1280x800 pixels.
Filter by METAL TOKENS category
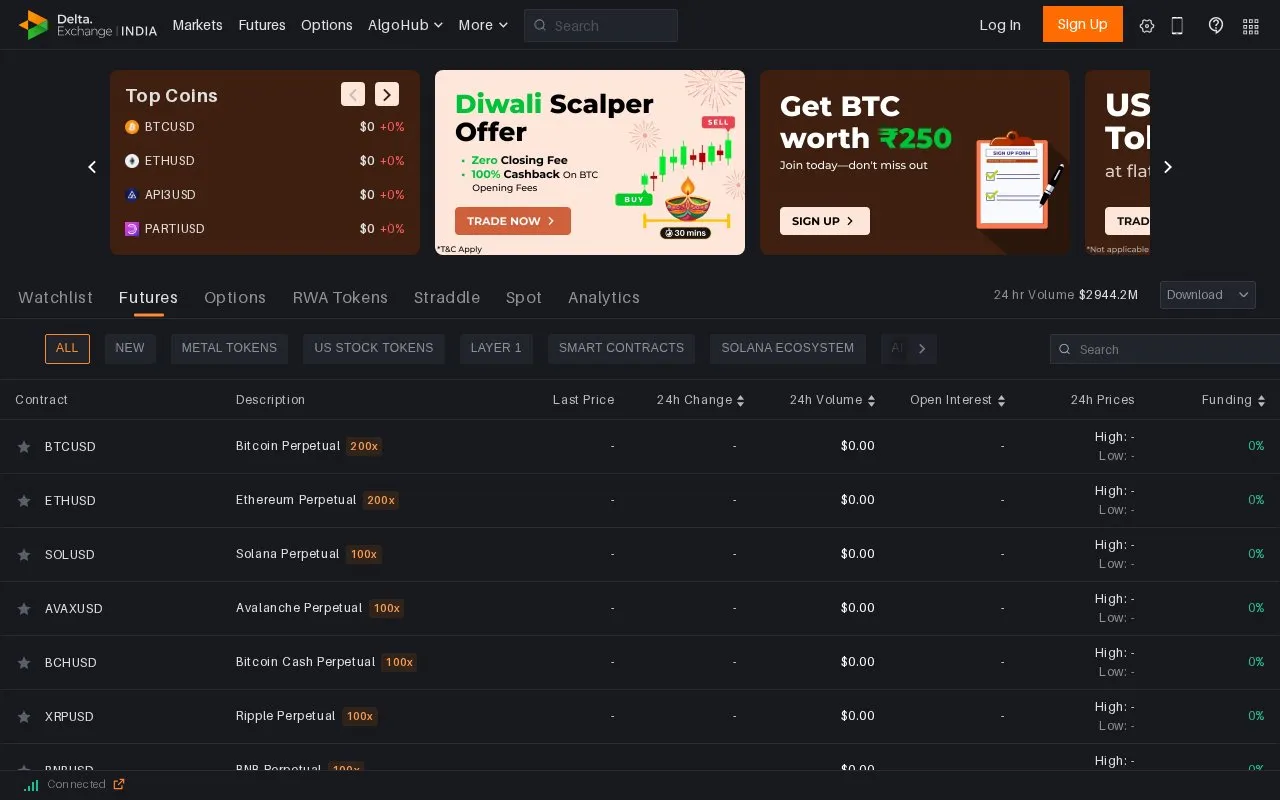[x=229, y=349]
